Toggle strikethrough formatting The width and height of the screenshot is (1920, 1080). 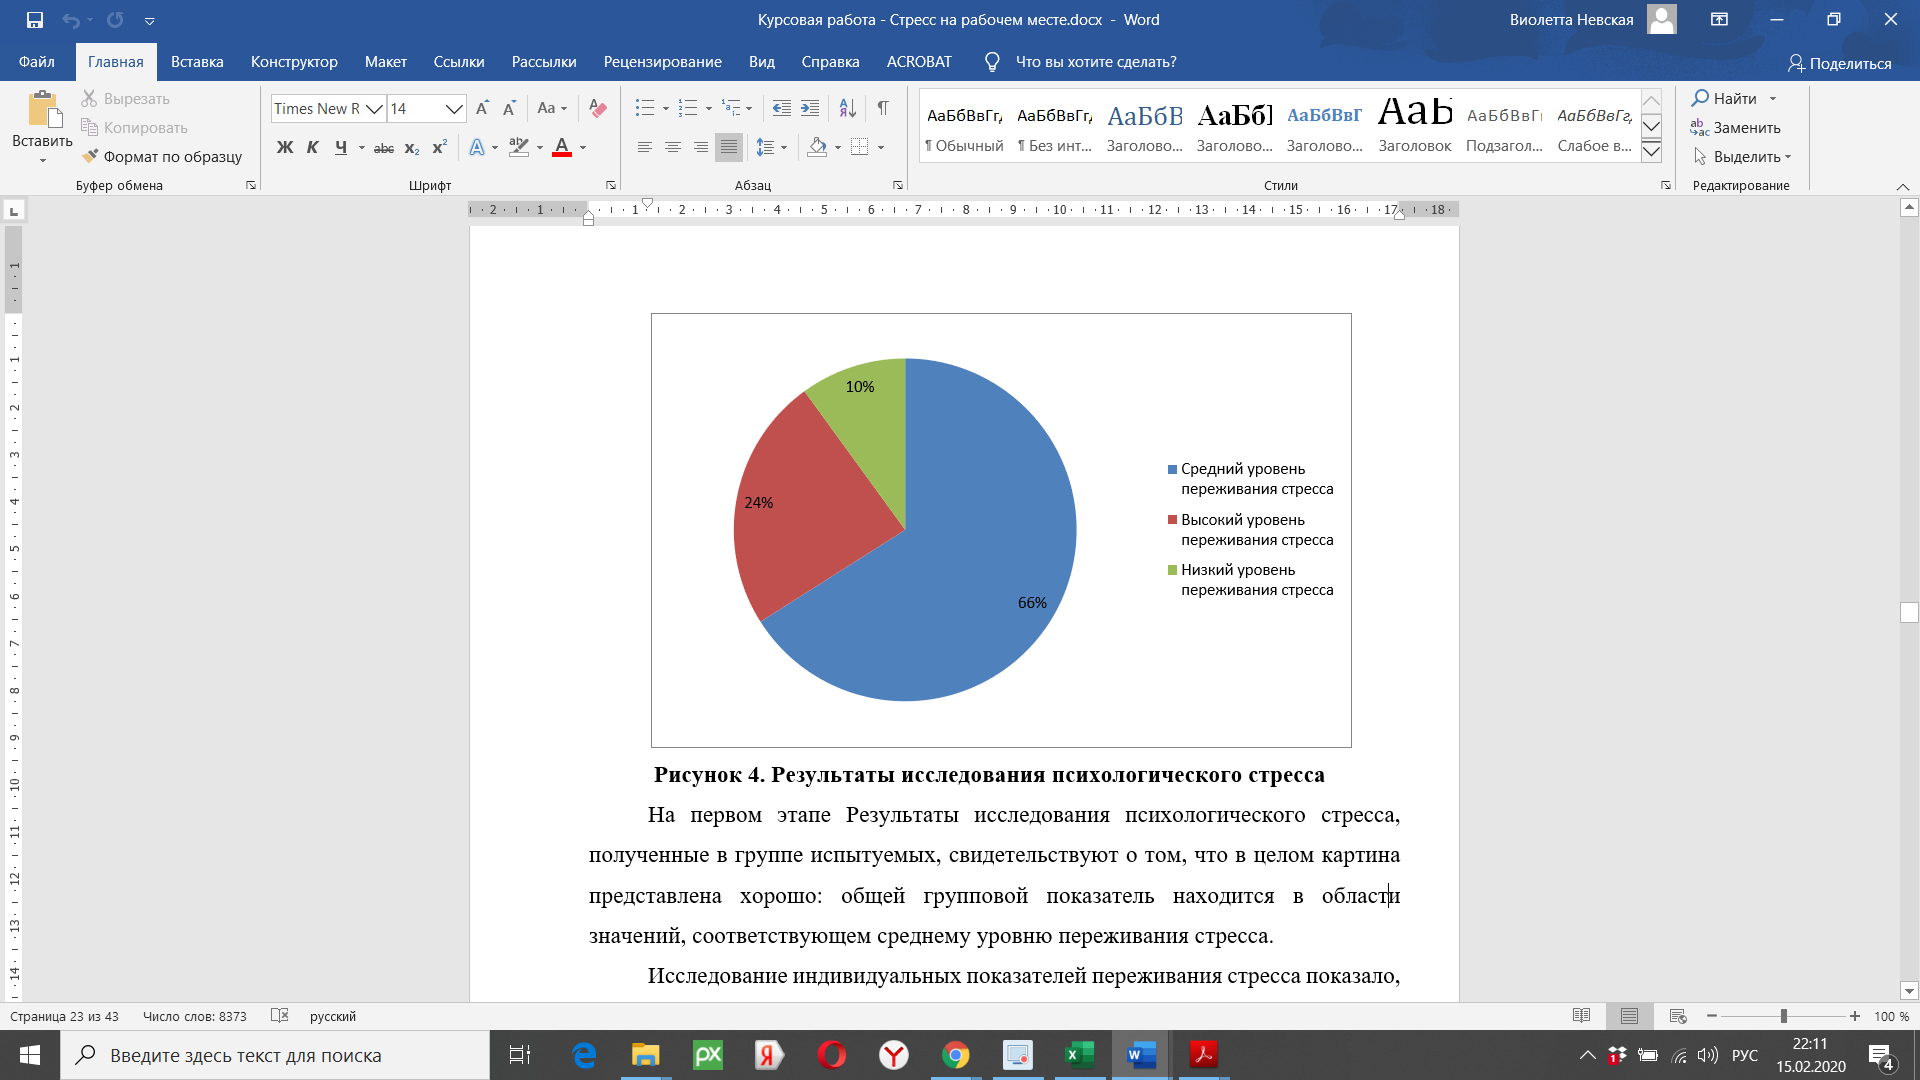click(384, 148)
